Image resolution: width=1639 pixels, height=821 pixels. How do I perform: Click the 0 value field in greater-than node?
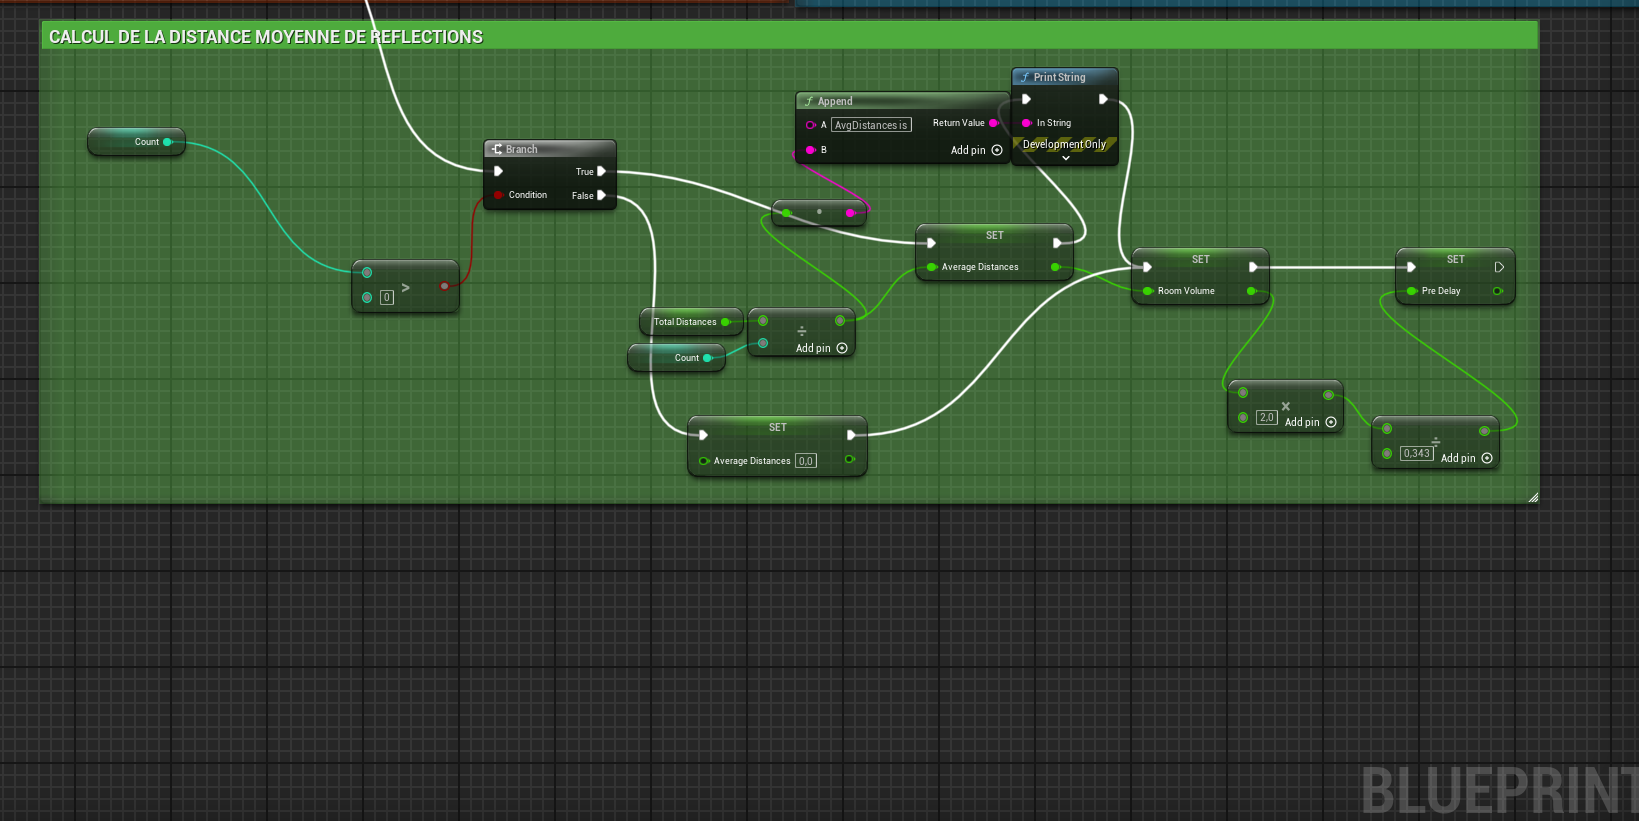coord(387,297)
